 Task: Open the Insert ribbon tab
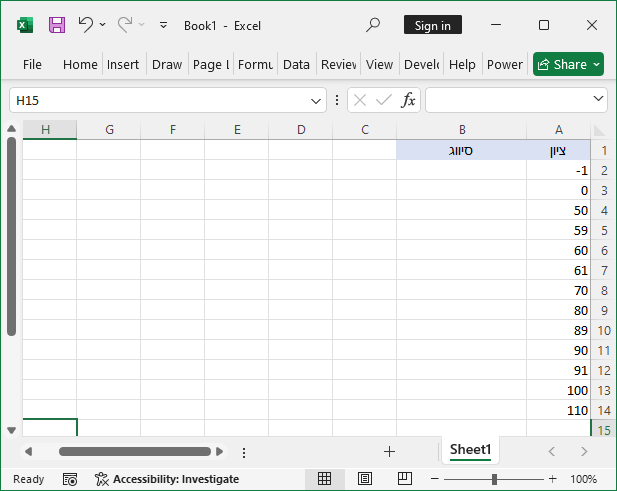tap(123, 64)
